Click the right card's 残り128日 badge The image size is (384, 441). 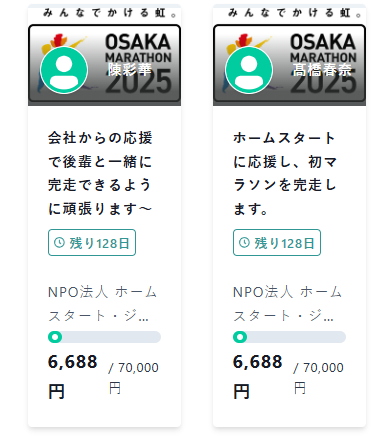pos(277,243)
